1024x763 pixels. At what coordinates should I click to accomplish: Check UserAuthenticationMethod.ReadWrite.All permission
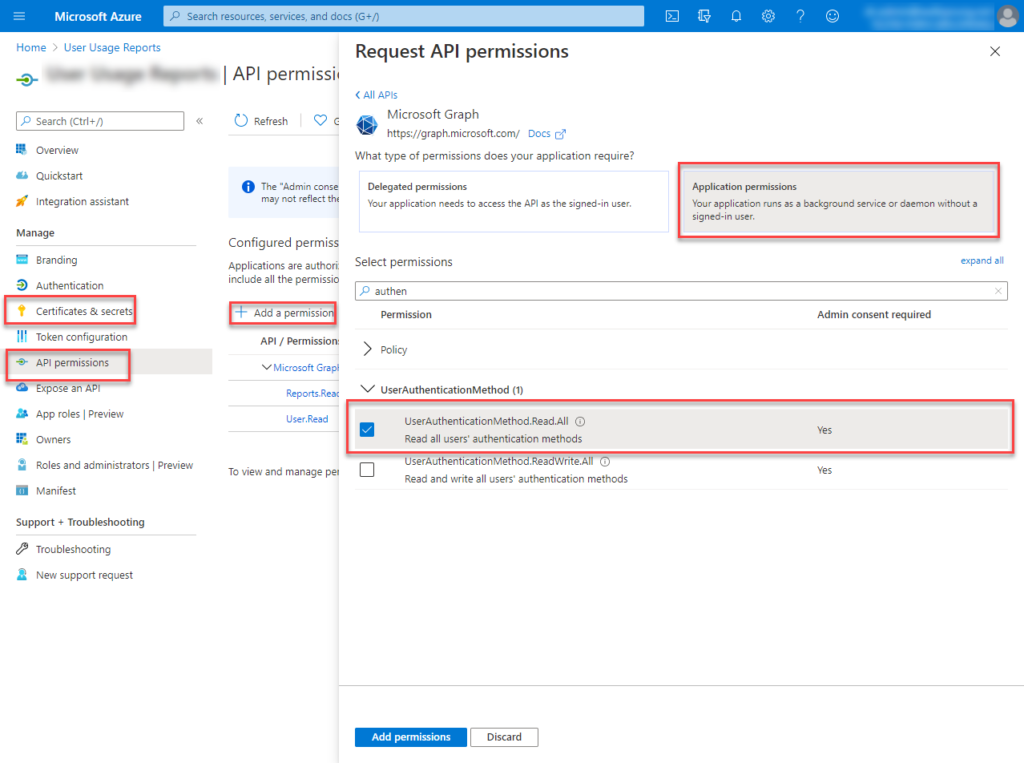(x=367, y=470)
